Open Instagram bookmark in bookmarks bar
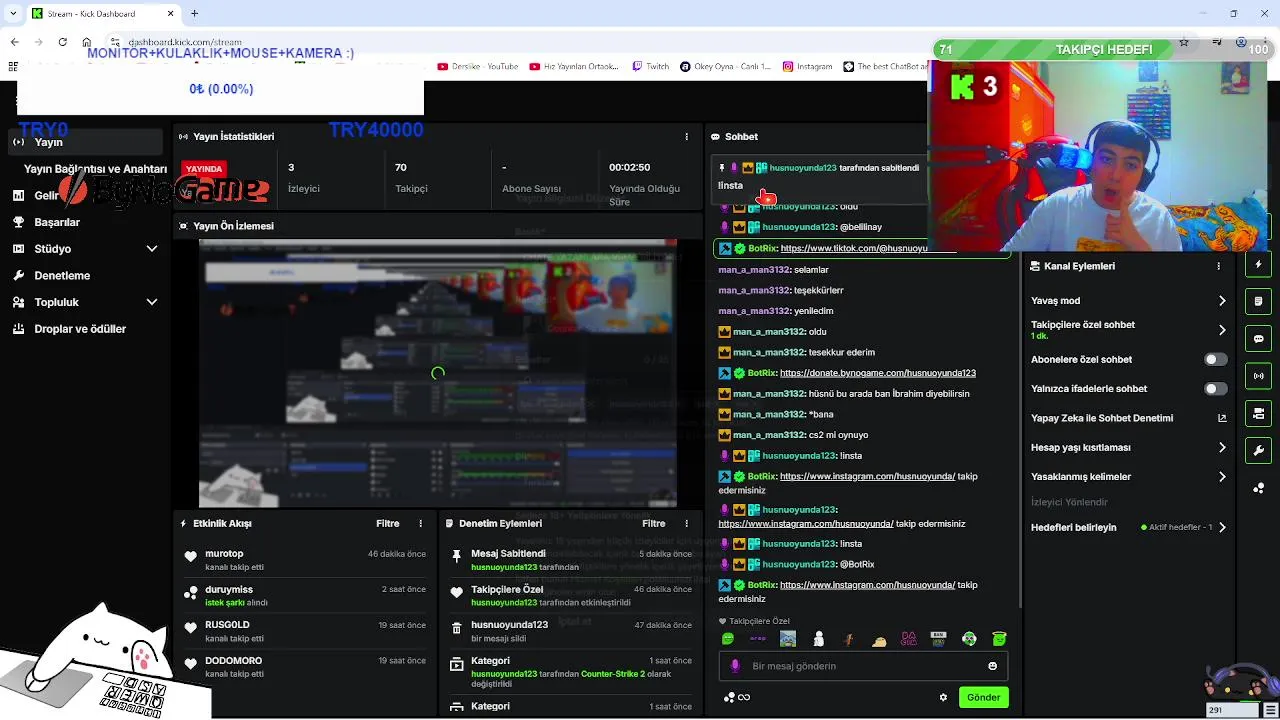Viewport: 1280px width, 720px height. [808, 67]
